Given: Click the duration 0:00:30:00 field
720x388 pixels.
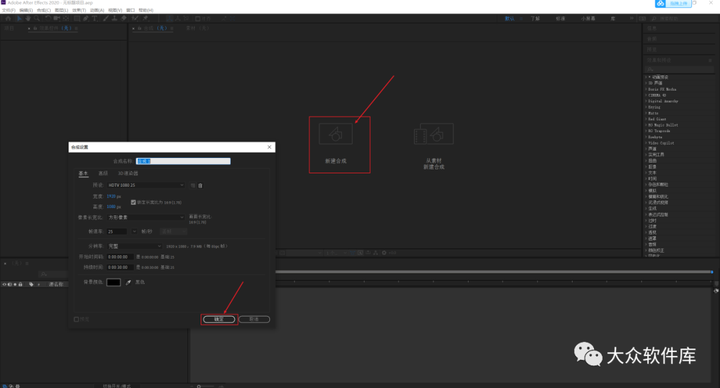Looking at the screenshot, I should 120,267.
